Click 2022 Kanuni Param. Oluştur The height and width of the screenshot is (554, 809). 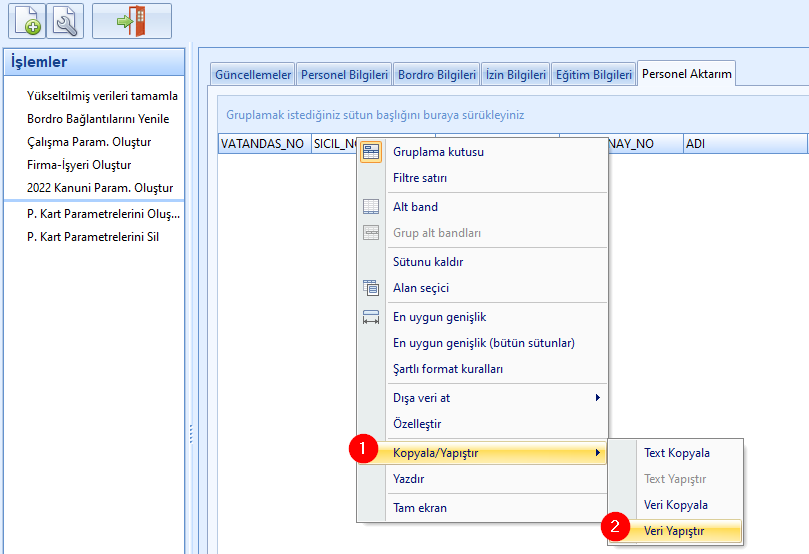(x=100, y=188)
